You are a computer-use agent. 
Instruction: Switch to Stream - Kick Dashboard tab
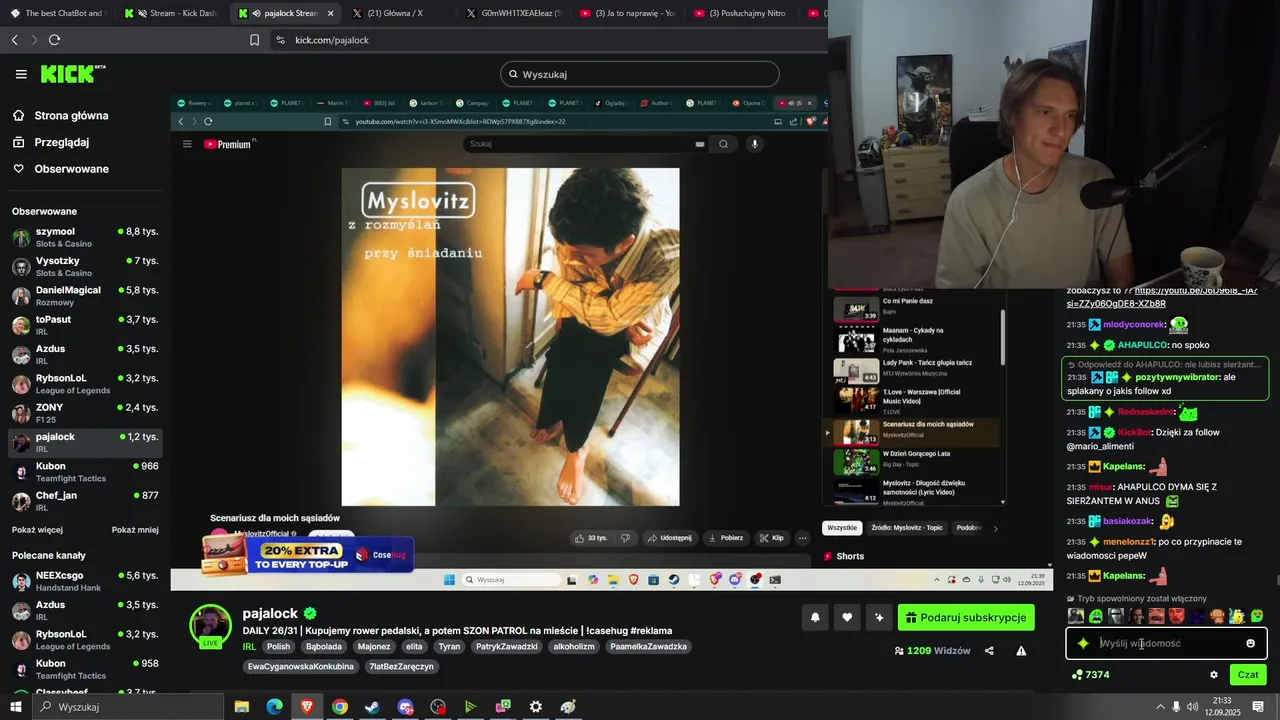(x=172, y=13)
